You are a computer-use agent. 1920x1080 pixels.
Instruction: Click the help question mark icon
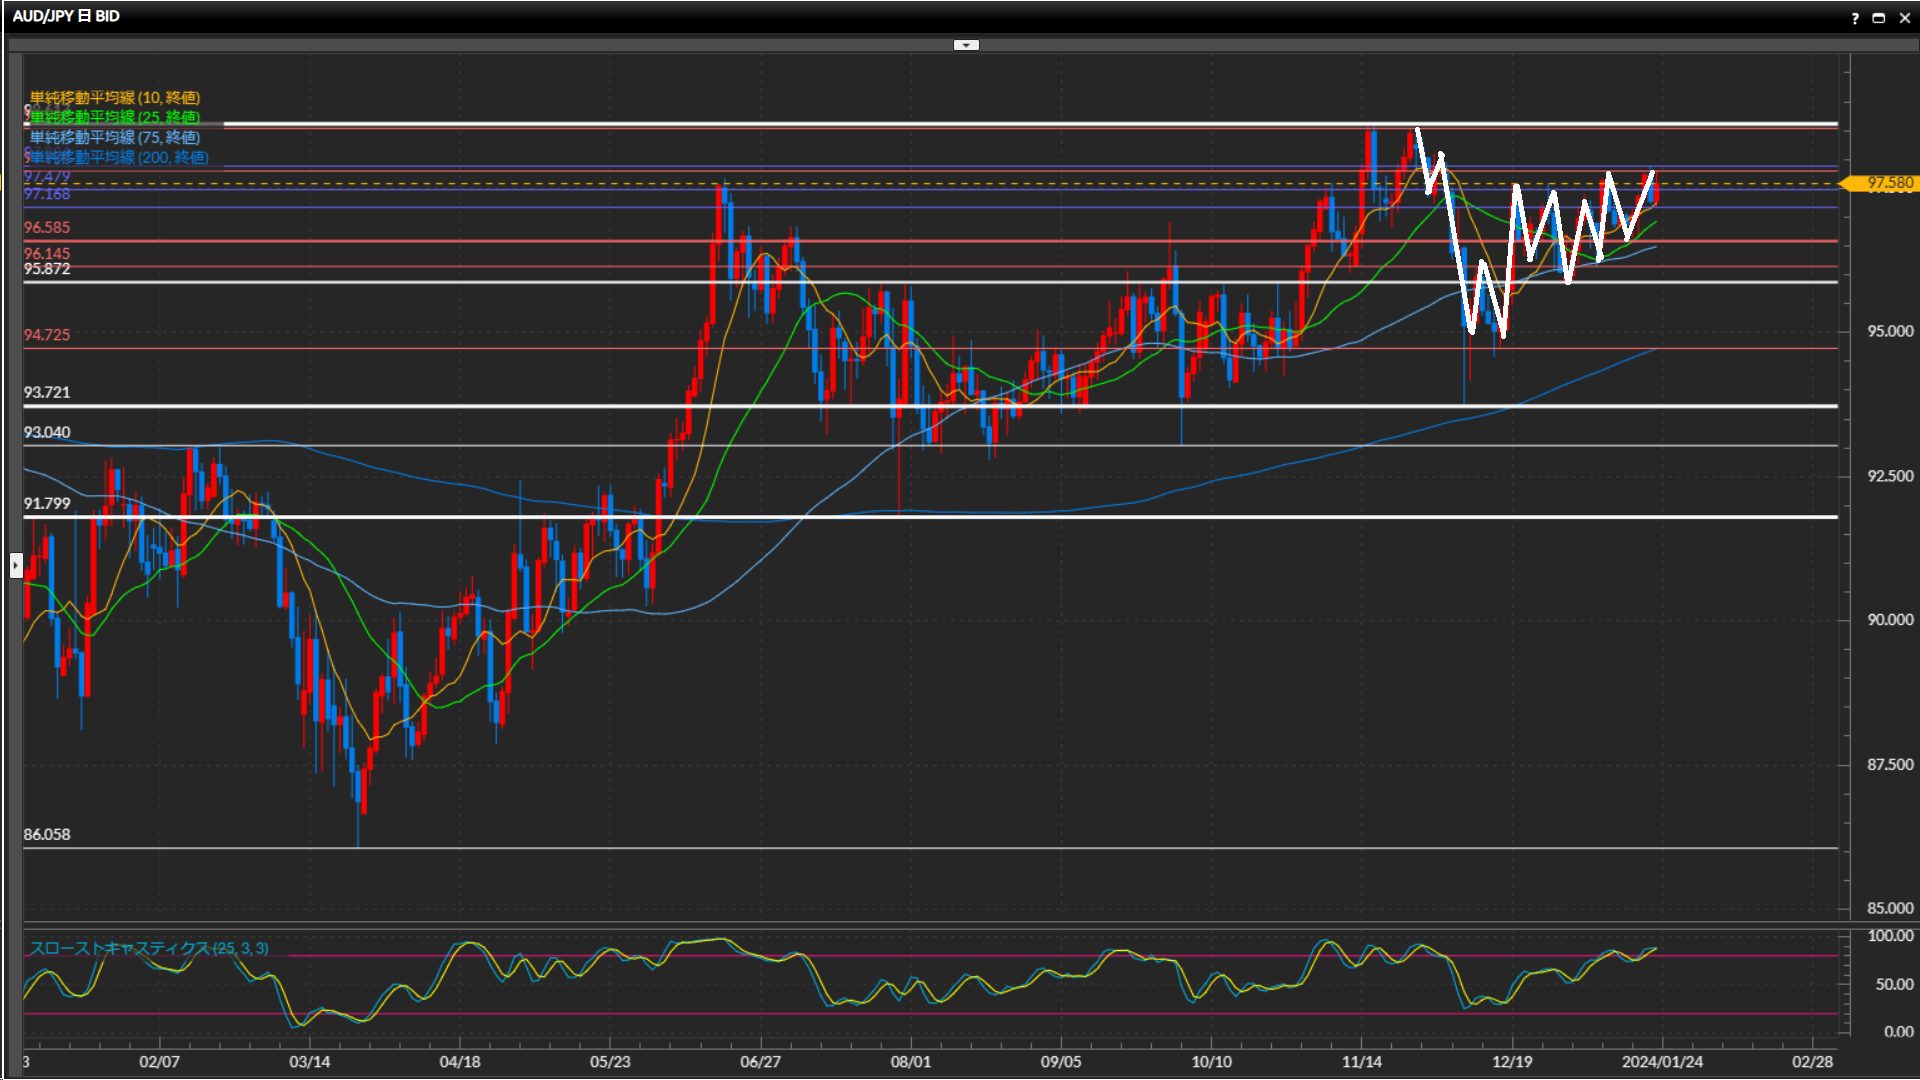pyautogui.click(x=1855, y=18)
